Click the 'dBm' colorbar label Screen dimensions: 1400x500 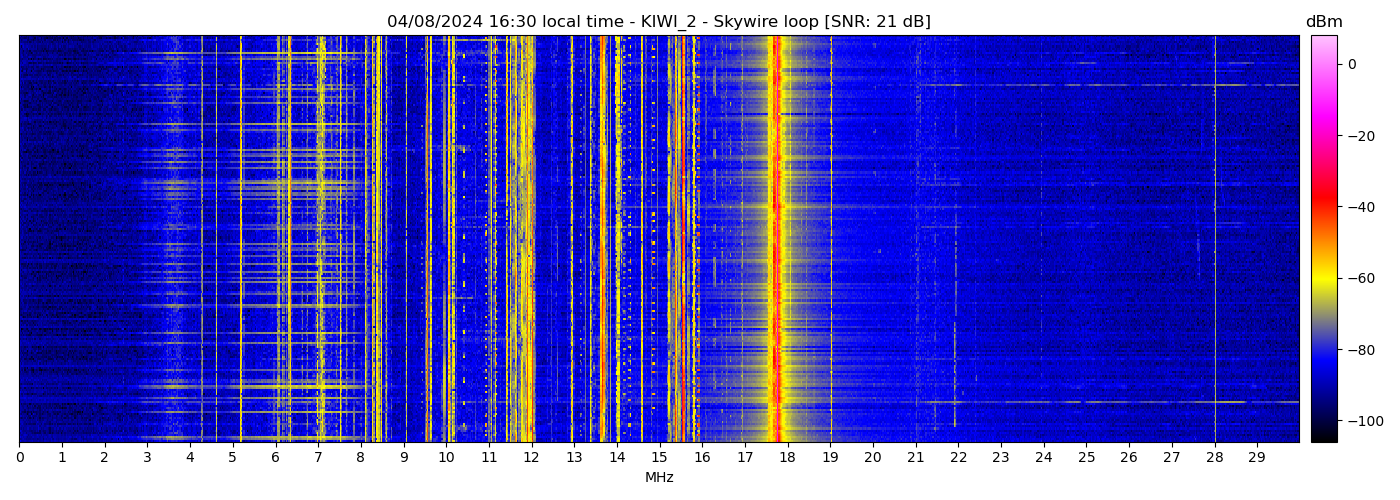pos(1324,22)
